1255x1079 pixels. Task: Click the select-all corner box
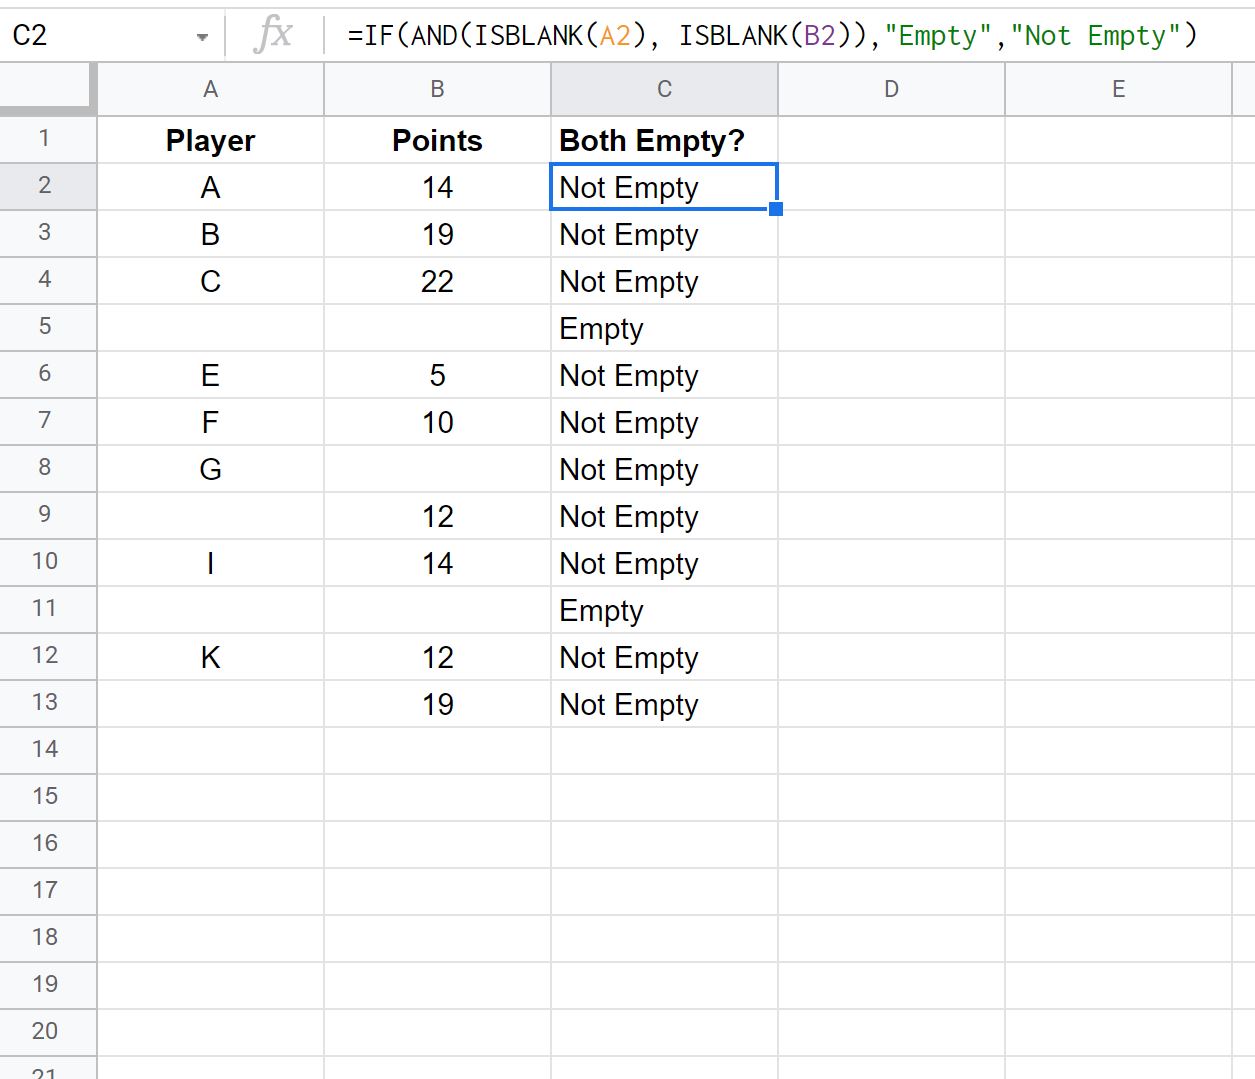(x=48, y=89)
